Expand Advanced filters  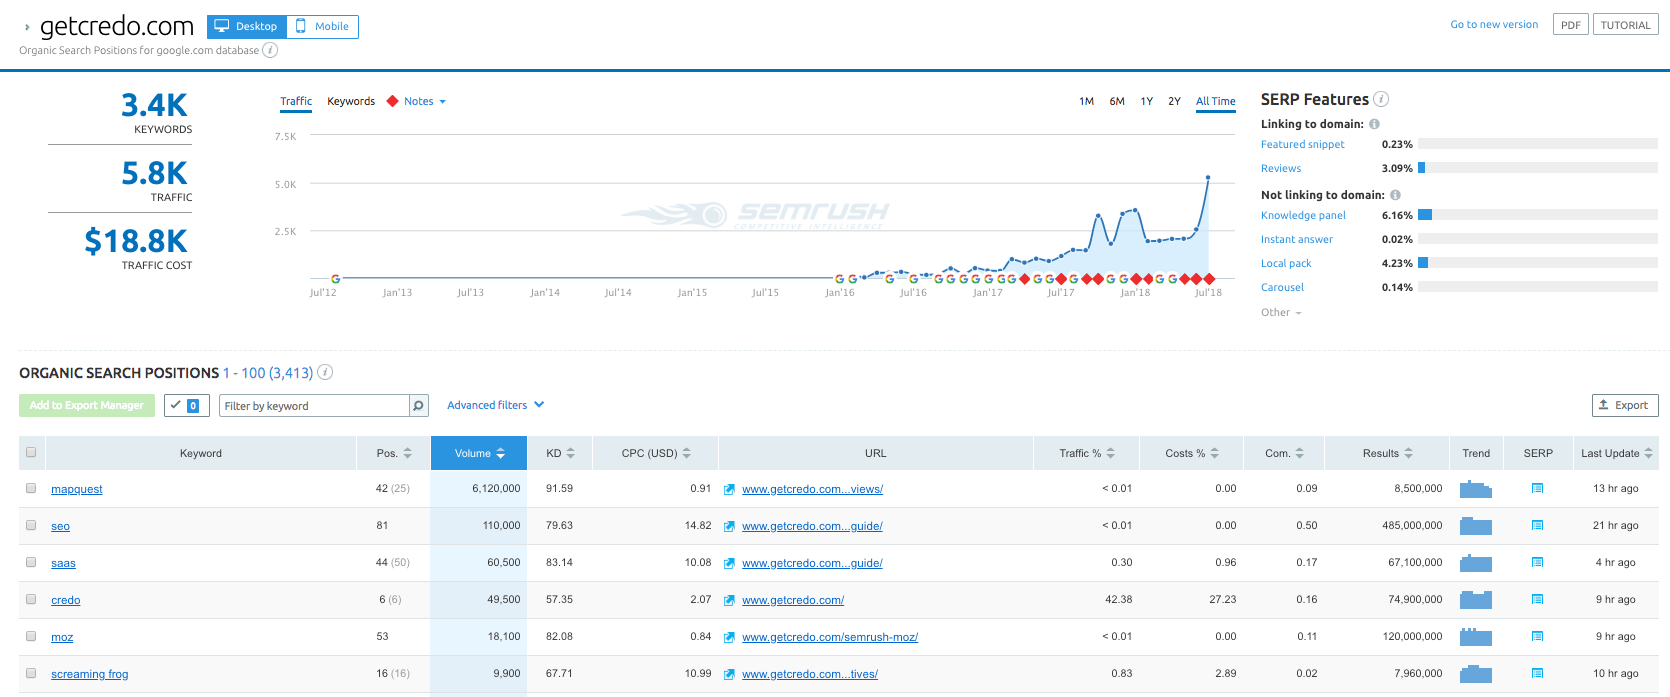(496, 405)
